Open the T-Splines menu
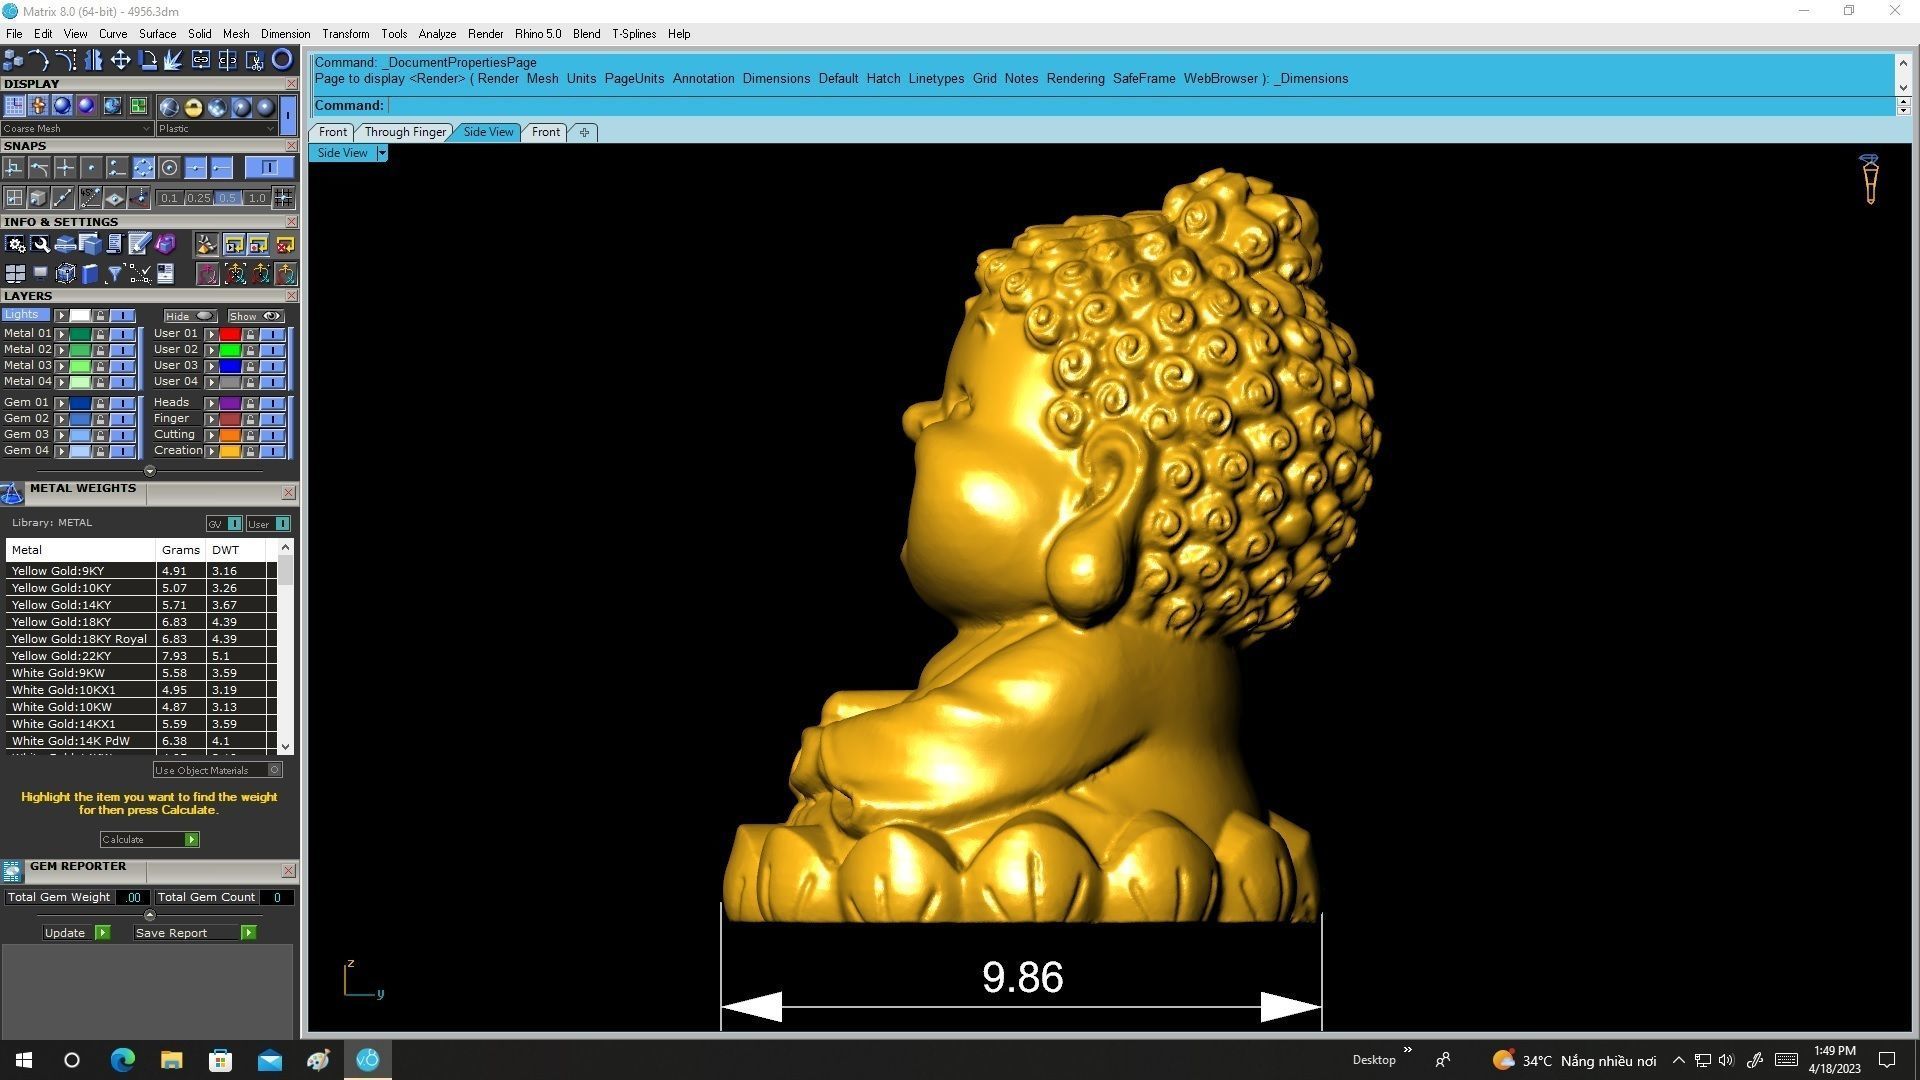Screen dimensions: 1920x1080 [x=634, y=34]
